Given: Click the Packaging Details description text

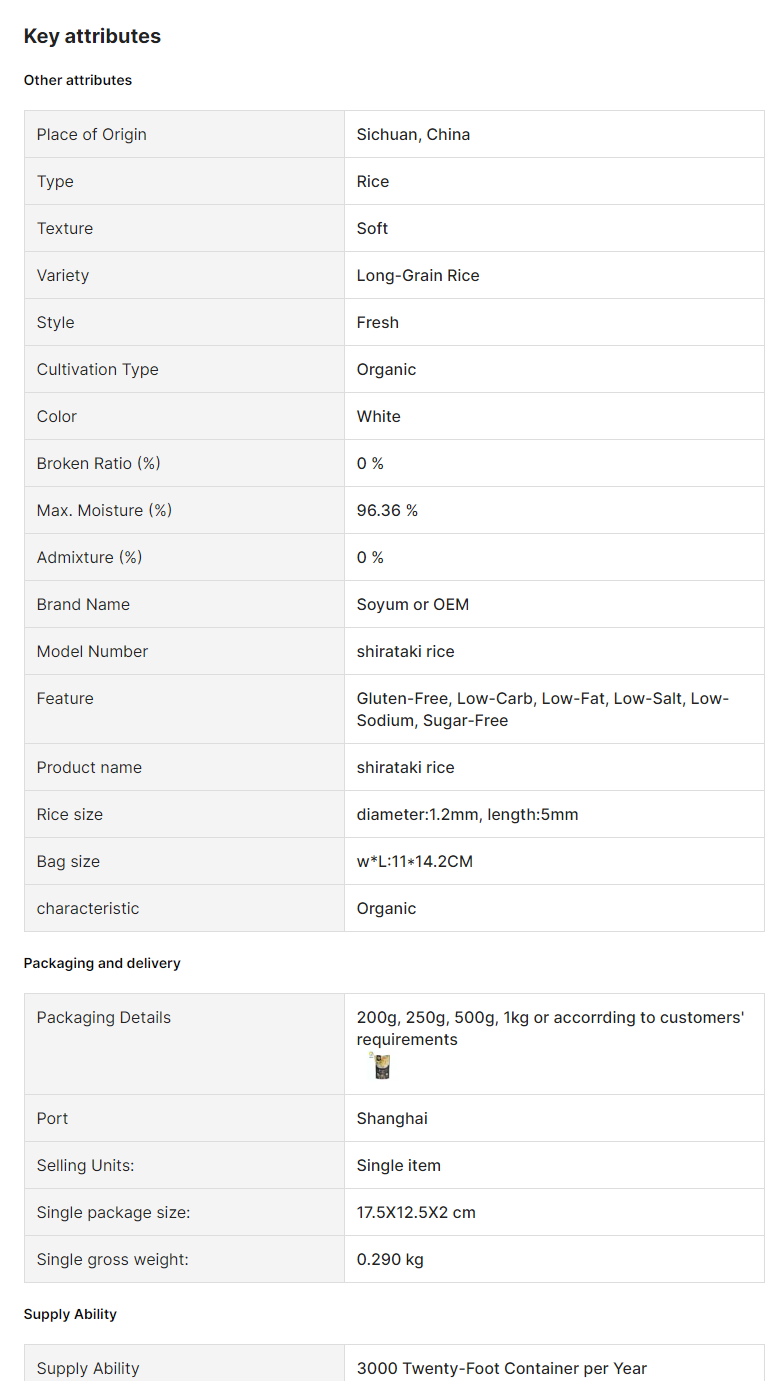Looking at the screenshot, I should (x=551, y=1028).
